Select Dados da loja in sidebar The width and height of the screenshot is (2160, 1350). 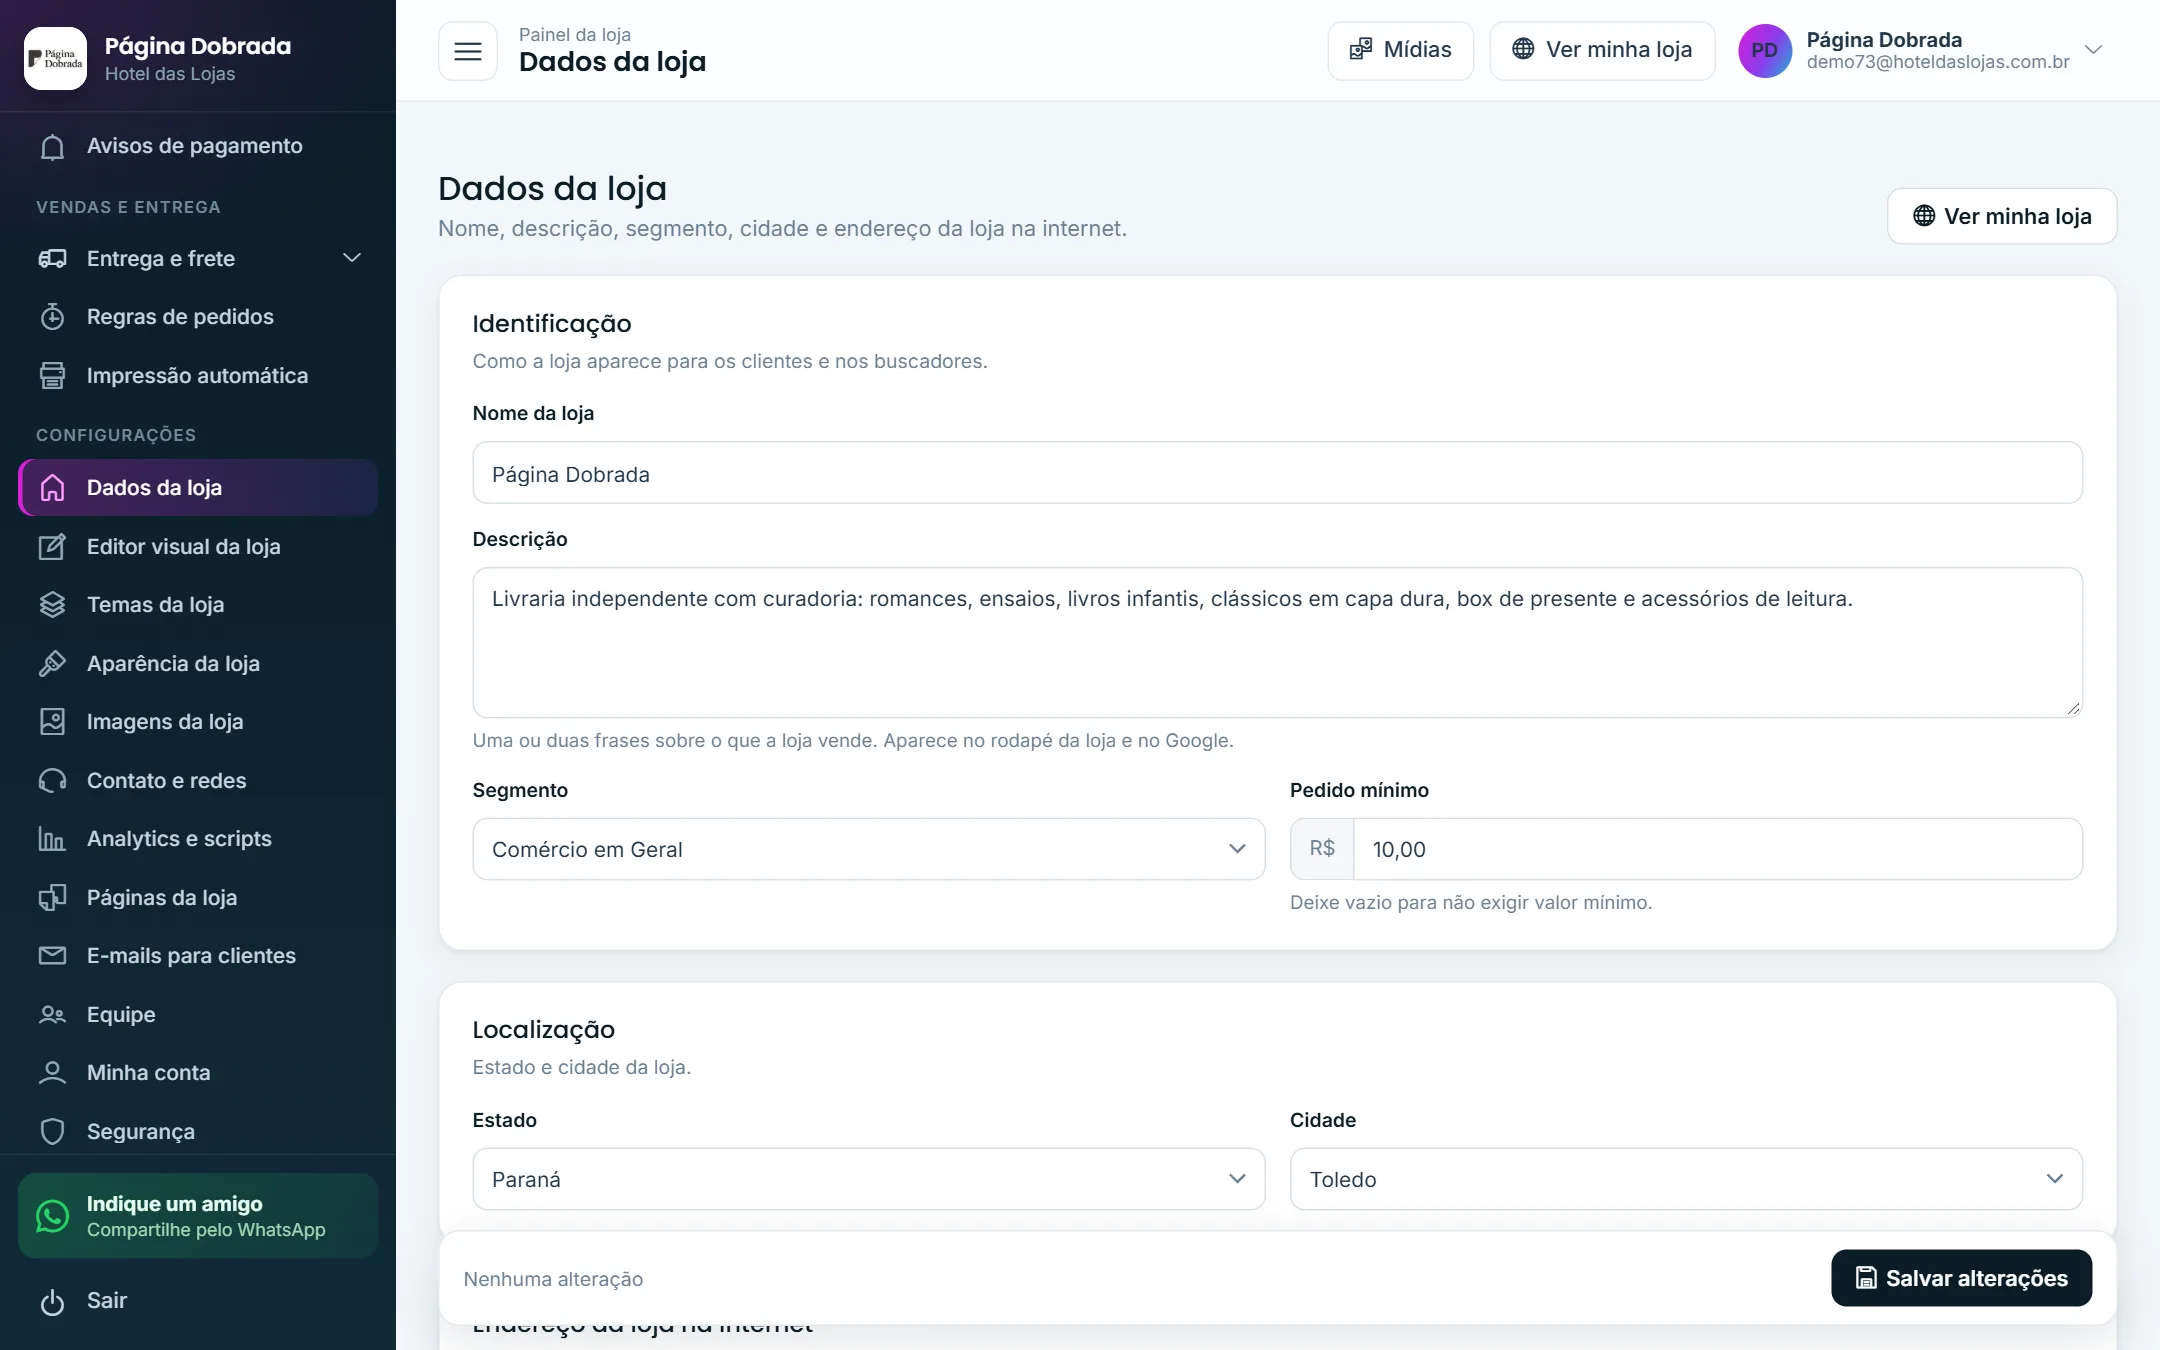(198, 488)
